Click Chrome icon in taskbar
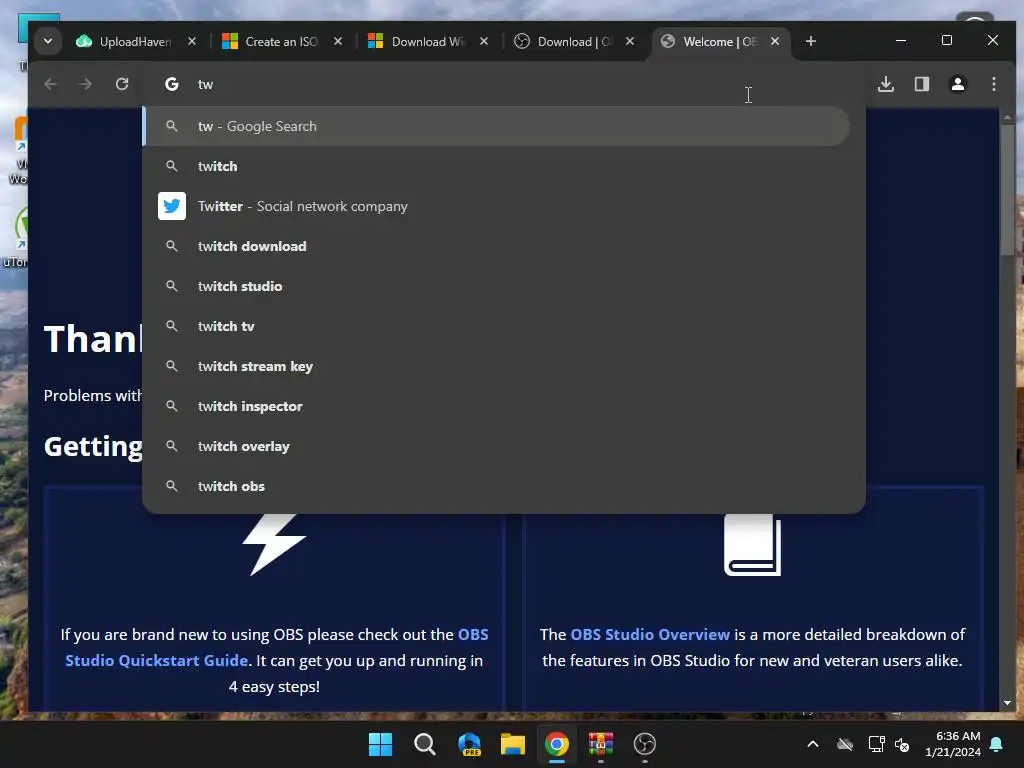Screen dimensions: 1024x768 point(556,744)
